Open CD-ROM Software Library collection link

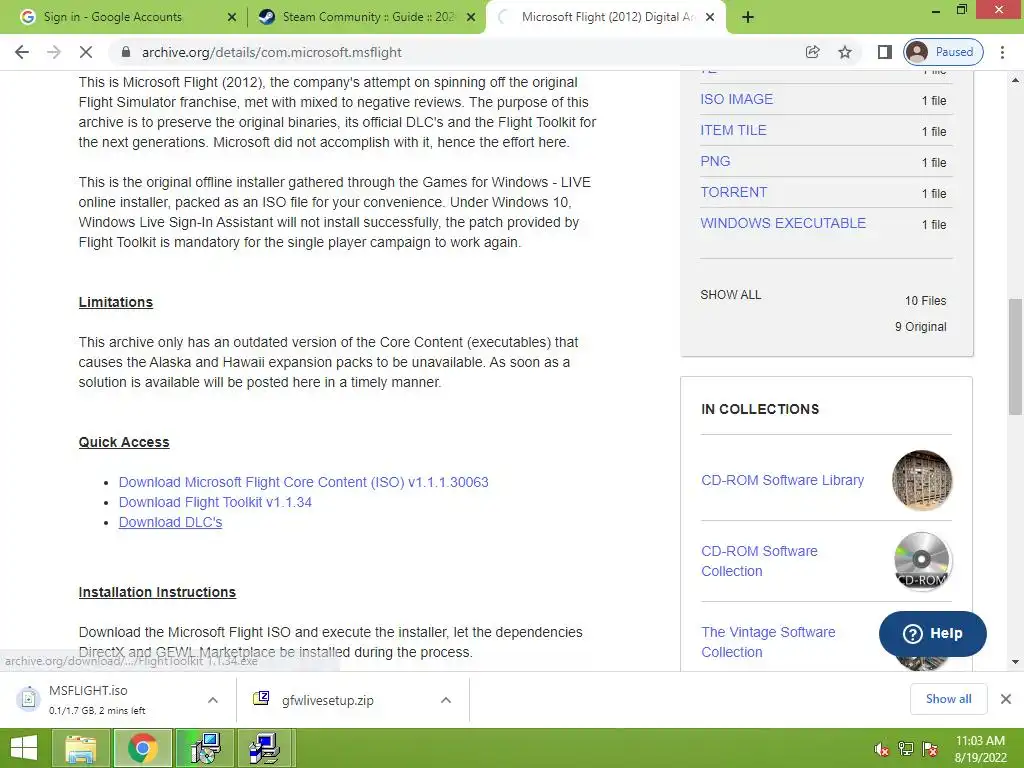point(782,480)
